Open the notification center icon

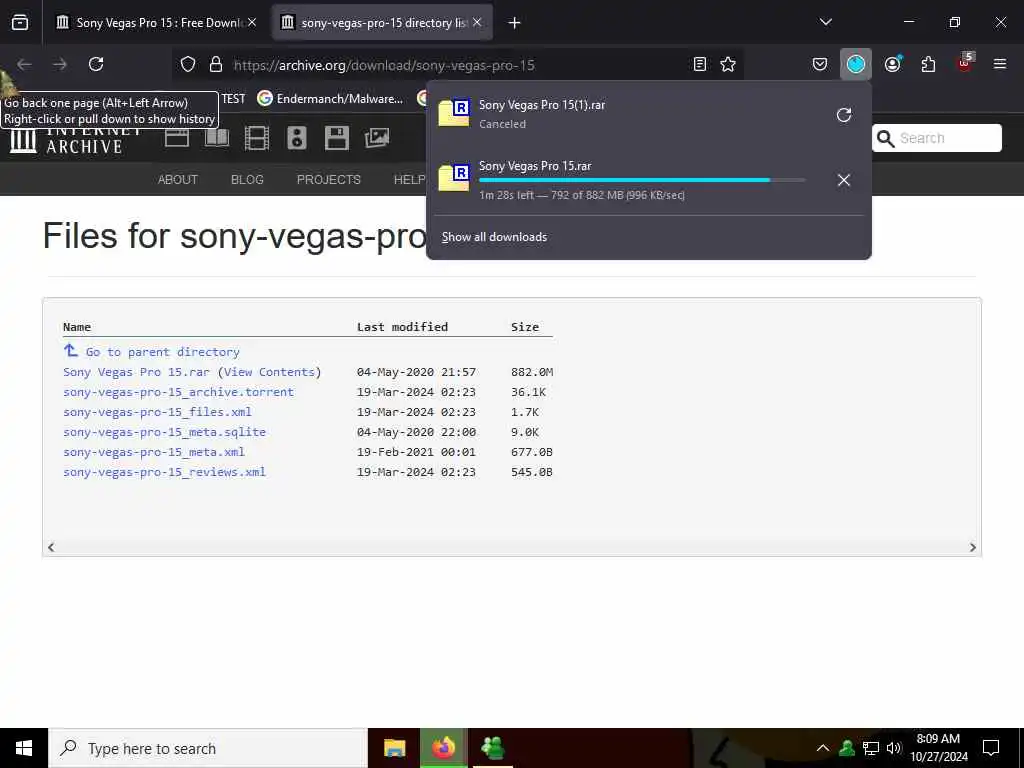[x=991, y=748]
